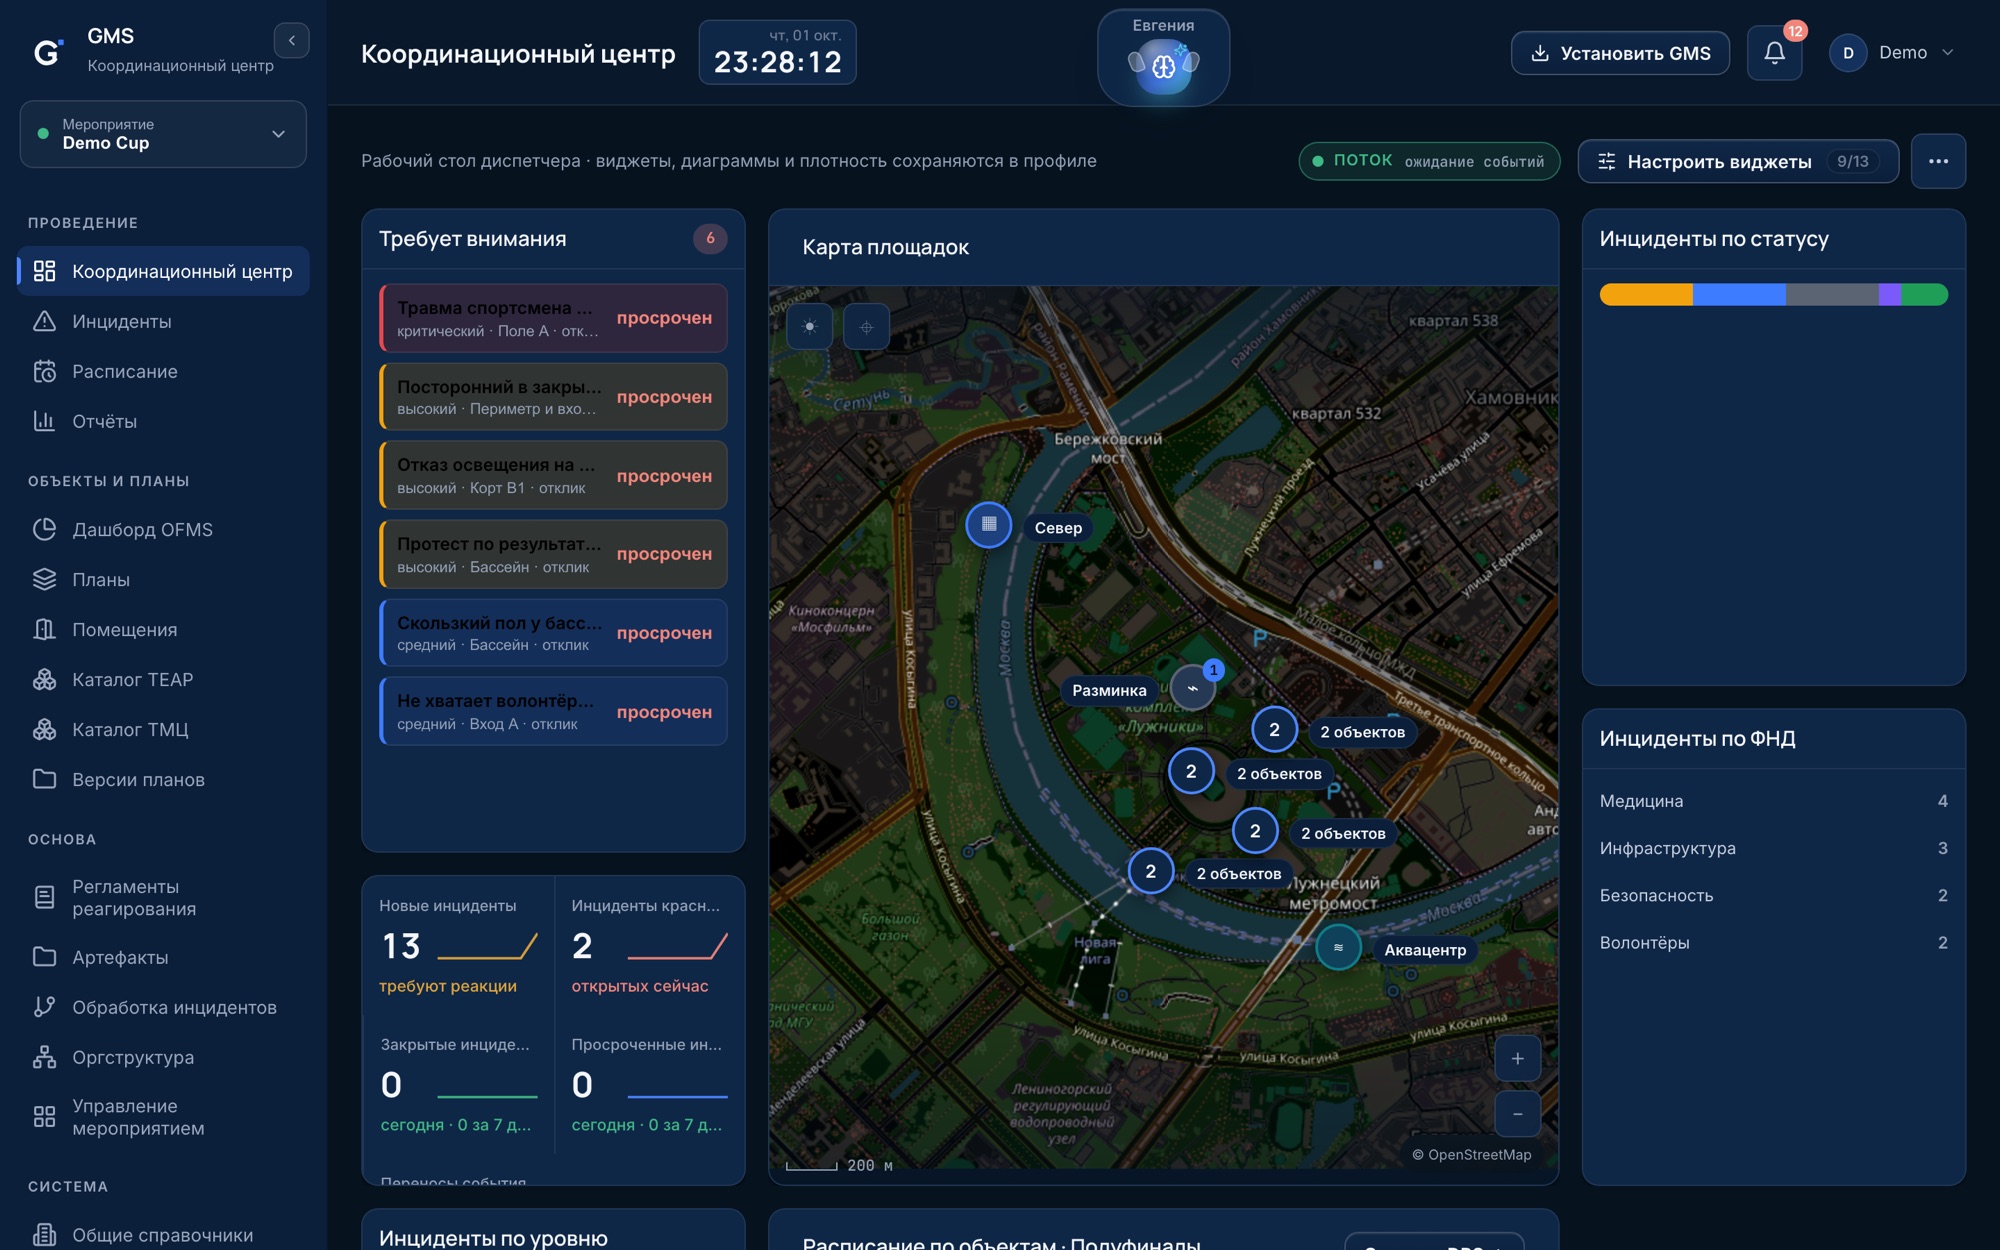Expand the Мероприятие Demo Cup dropdown

pos(163,134)
